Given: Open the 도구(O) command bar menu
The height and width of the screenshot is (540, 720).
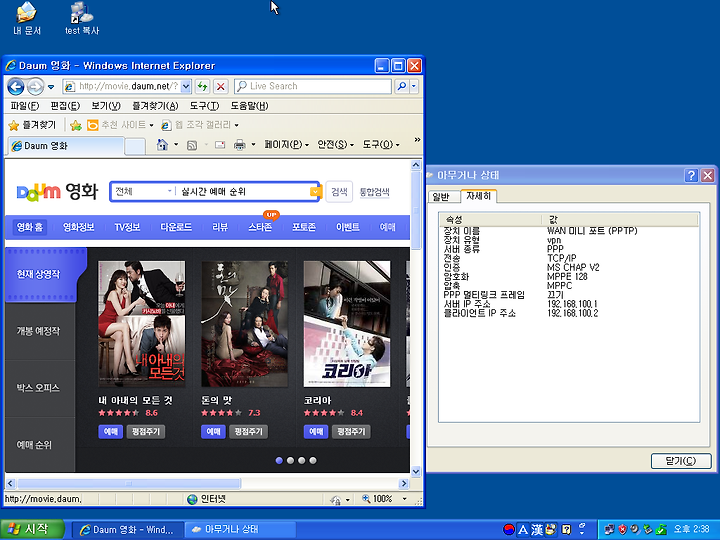Looking at the screenshot, I should pos(381,145).
